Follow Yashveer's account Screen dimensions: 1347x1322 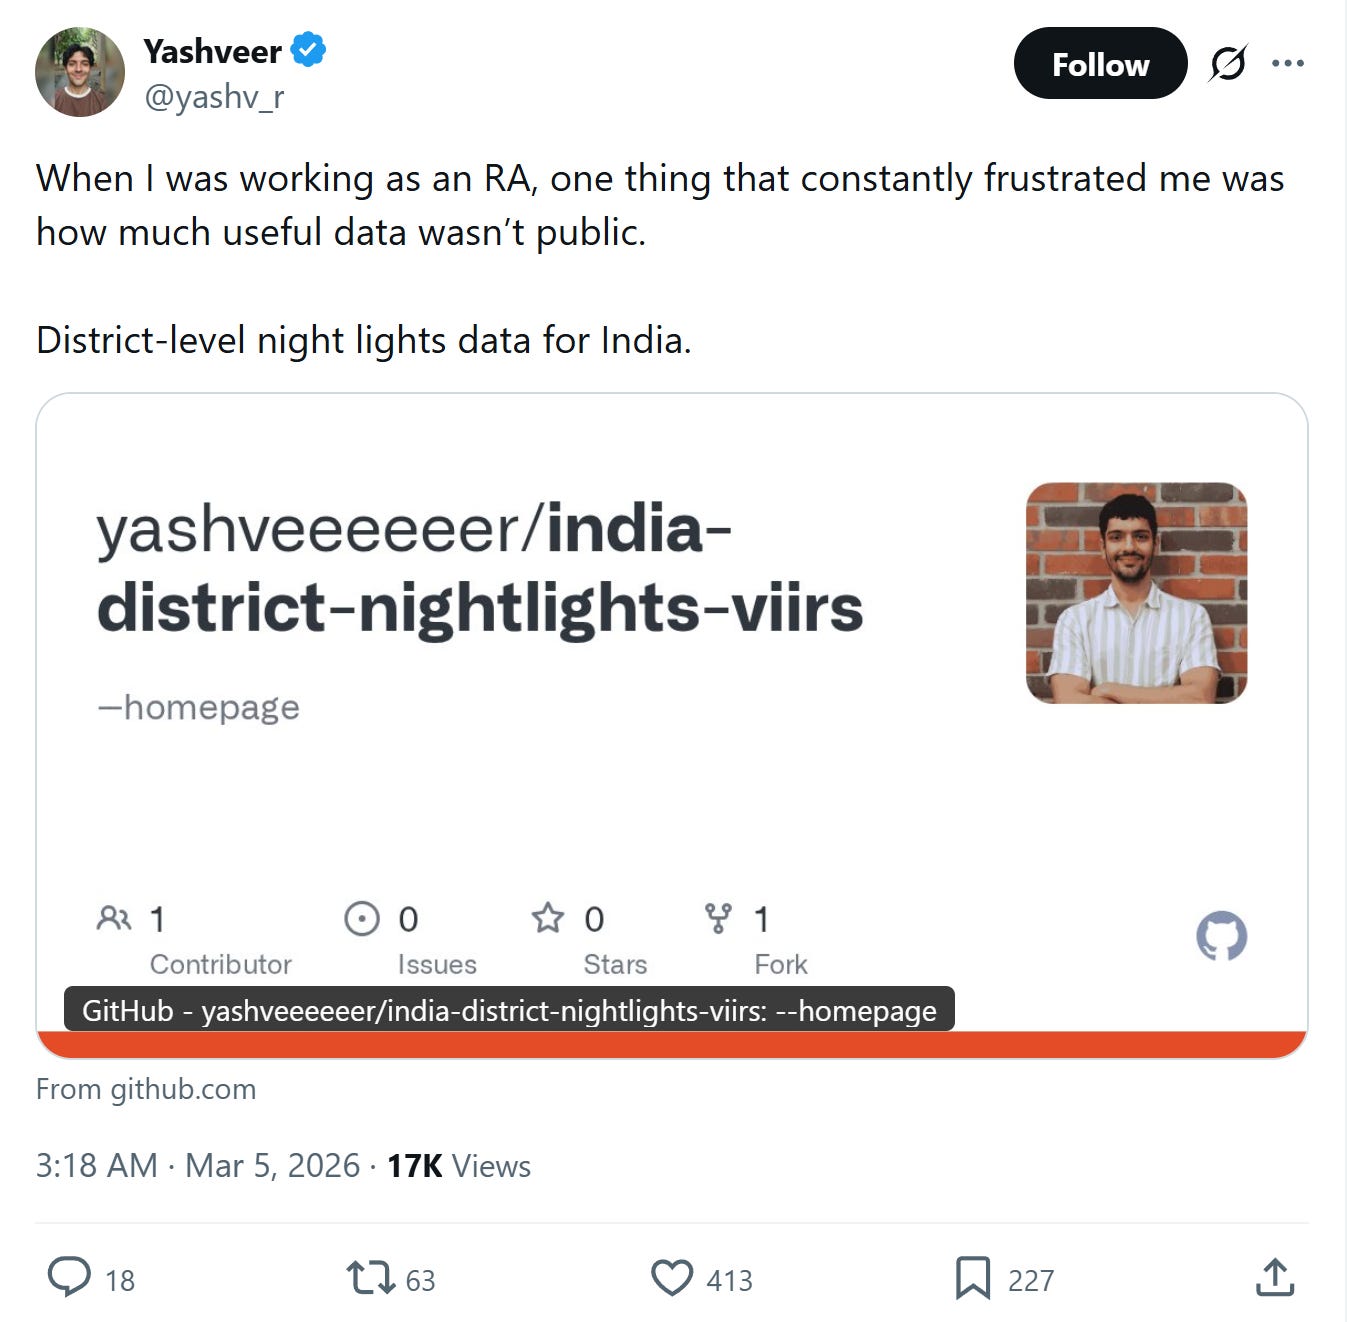coord(1100,63)
